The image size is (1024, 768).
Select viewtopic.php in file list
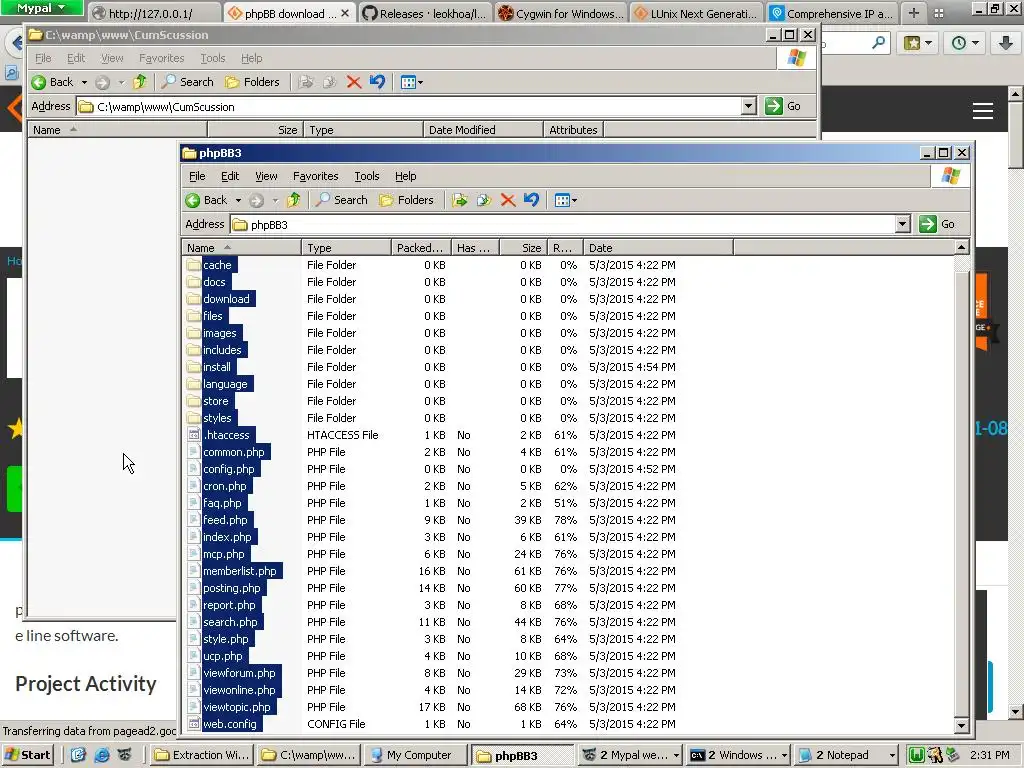pyautogui.click(x=236, y=707)
